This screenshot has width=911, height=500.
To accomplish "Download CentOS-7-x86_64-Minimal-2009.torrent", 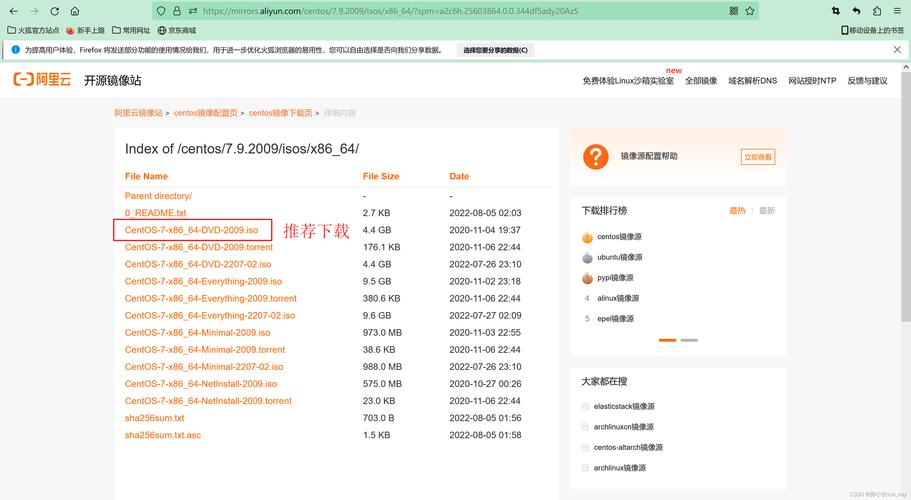I will pyautogui.click(x=205, y=350).
